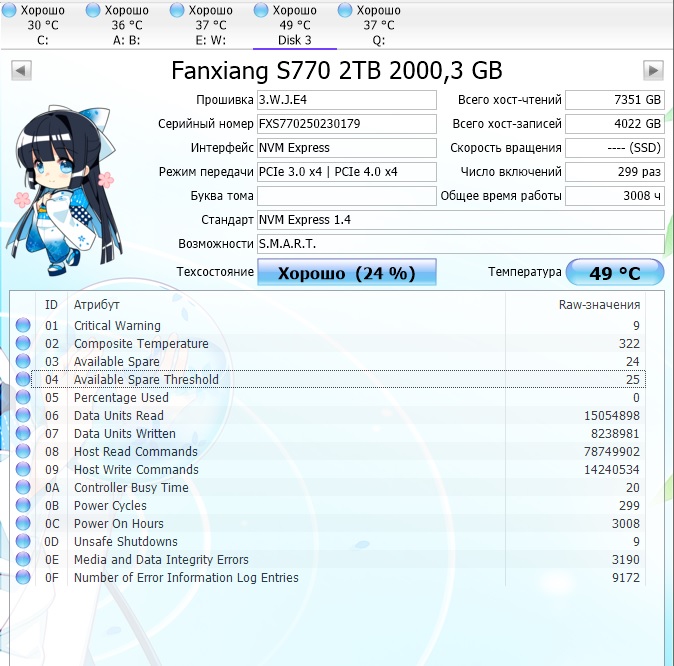Image resolution: width=674 pixels, height=666 pixels.
Task: Select the Power On Hours attribute text
Action: pyautogui.click(x=119, y=524)
